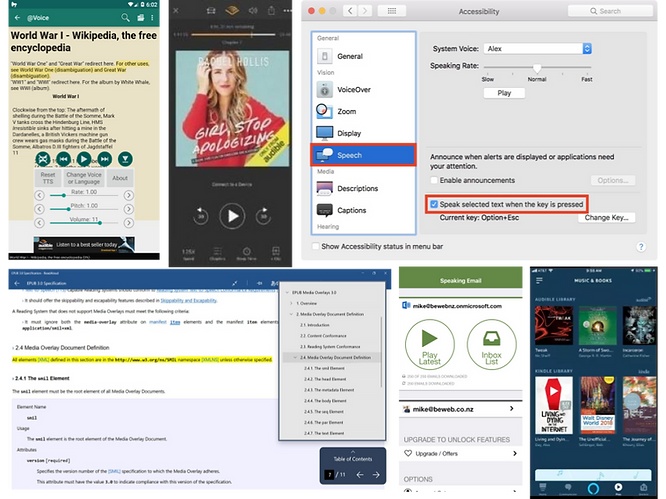This screenshot has height=499, width=666.
Task: Click the Change Key button
Action: coord(607,217)
